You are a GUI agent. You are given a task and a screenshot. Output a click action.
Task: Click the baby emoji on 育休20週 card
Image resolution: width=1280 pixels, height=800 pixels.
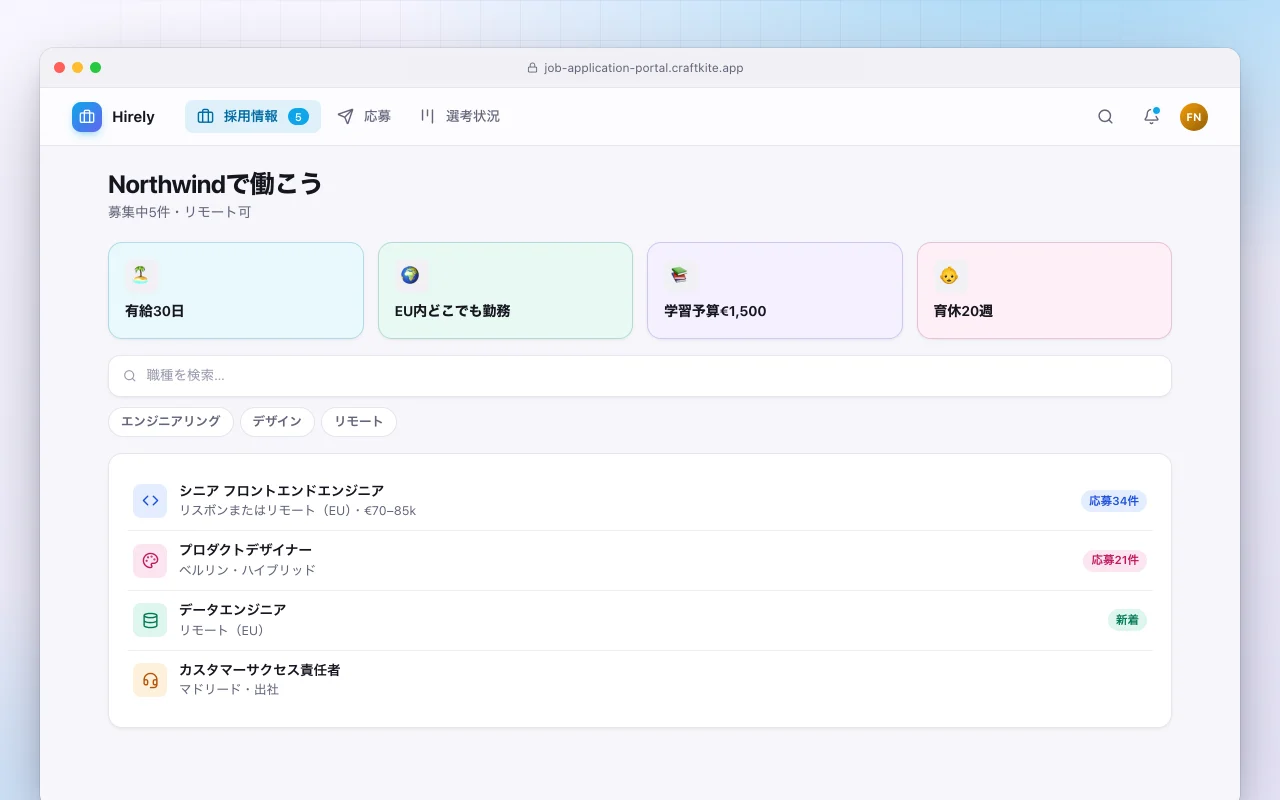point(949,275)
